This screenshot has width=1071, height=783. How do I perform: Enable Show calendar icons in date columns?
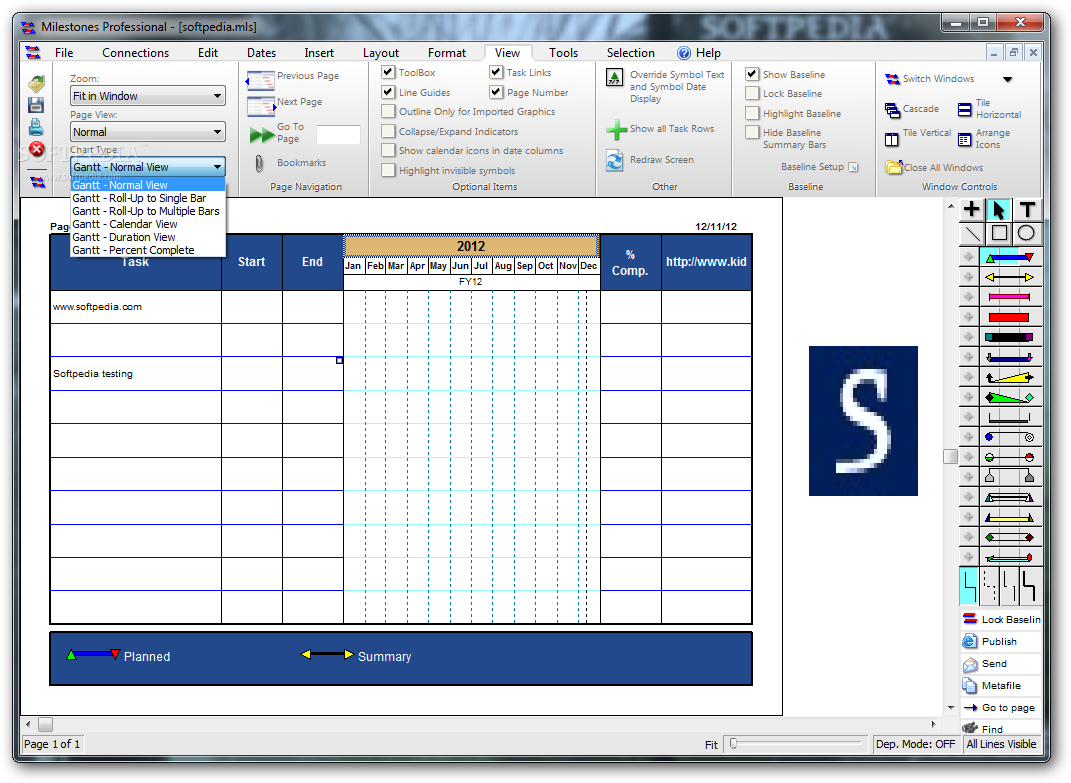coord(388,150)
